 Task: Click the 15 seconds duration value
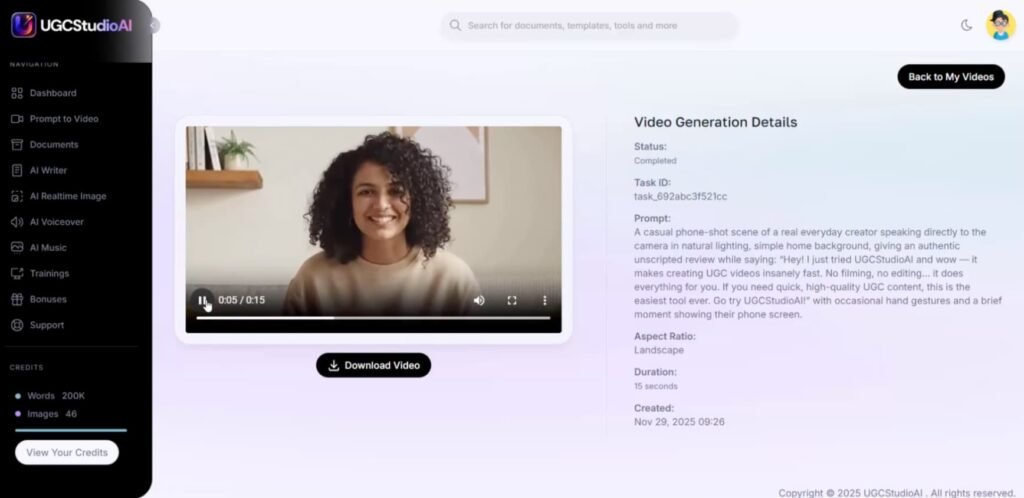point(656,386)
